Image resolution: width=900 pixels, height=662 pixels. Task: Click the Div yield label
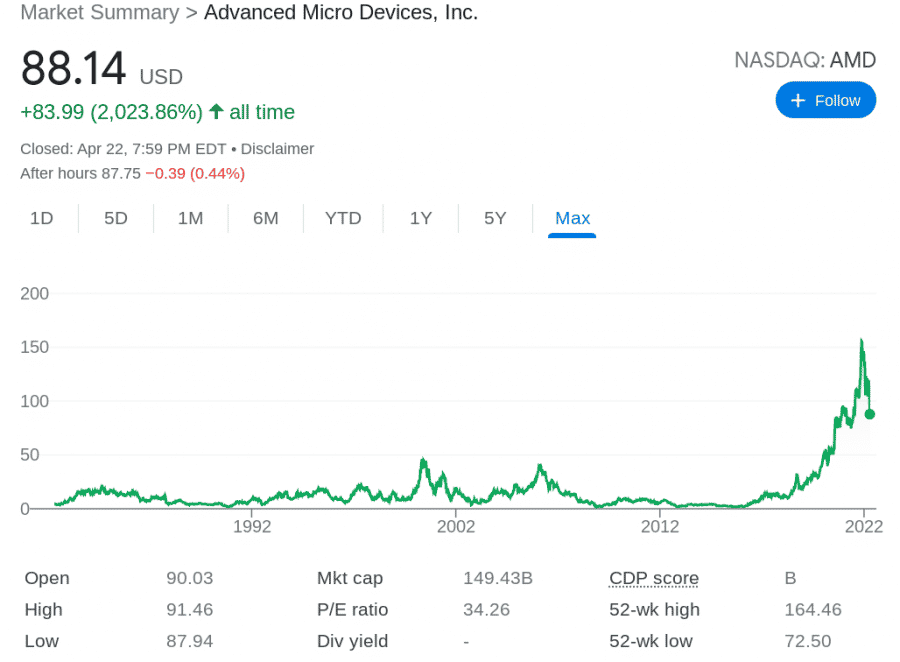pyautogui.click(x=352, y=641)
